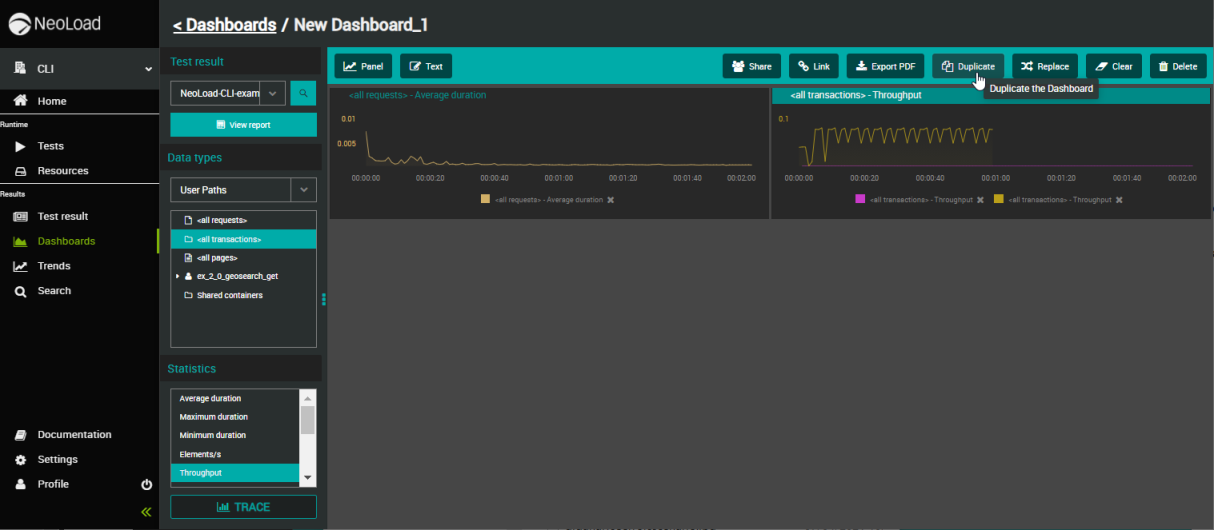The width and height of the screenshot is (1214, 530).
Task: Click the TRACE button
Action: pyautogui.click(x=243, y=507)
